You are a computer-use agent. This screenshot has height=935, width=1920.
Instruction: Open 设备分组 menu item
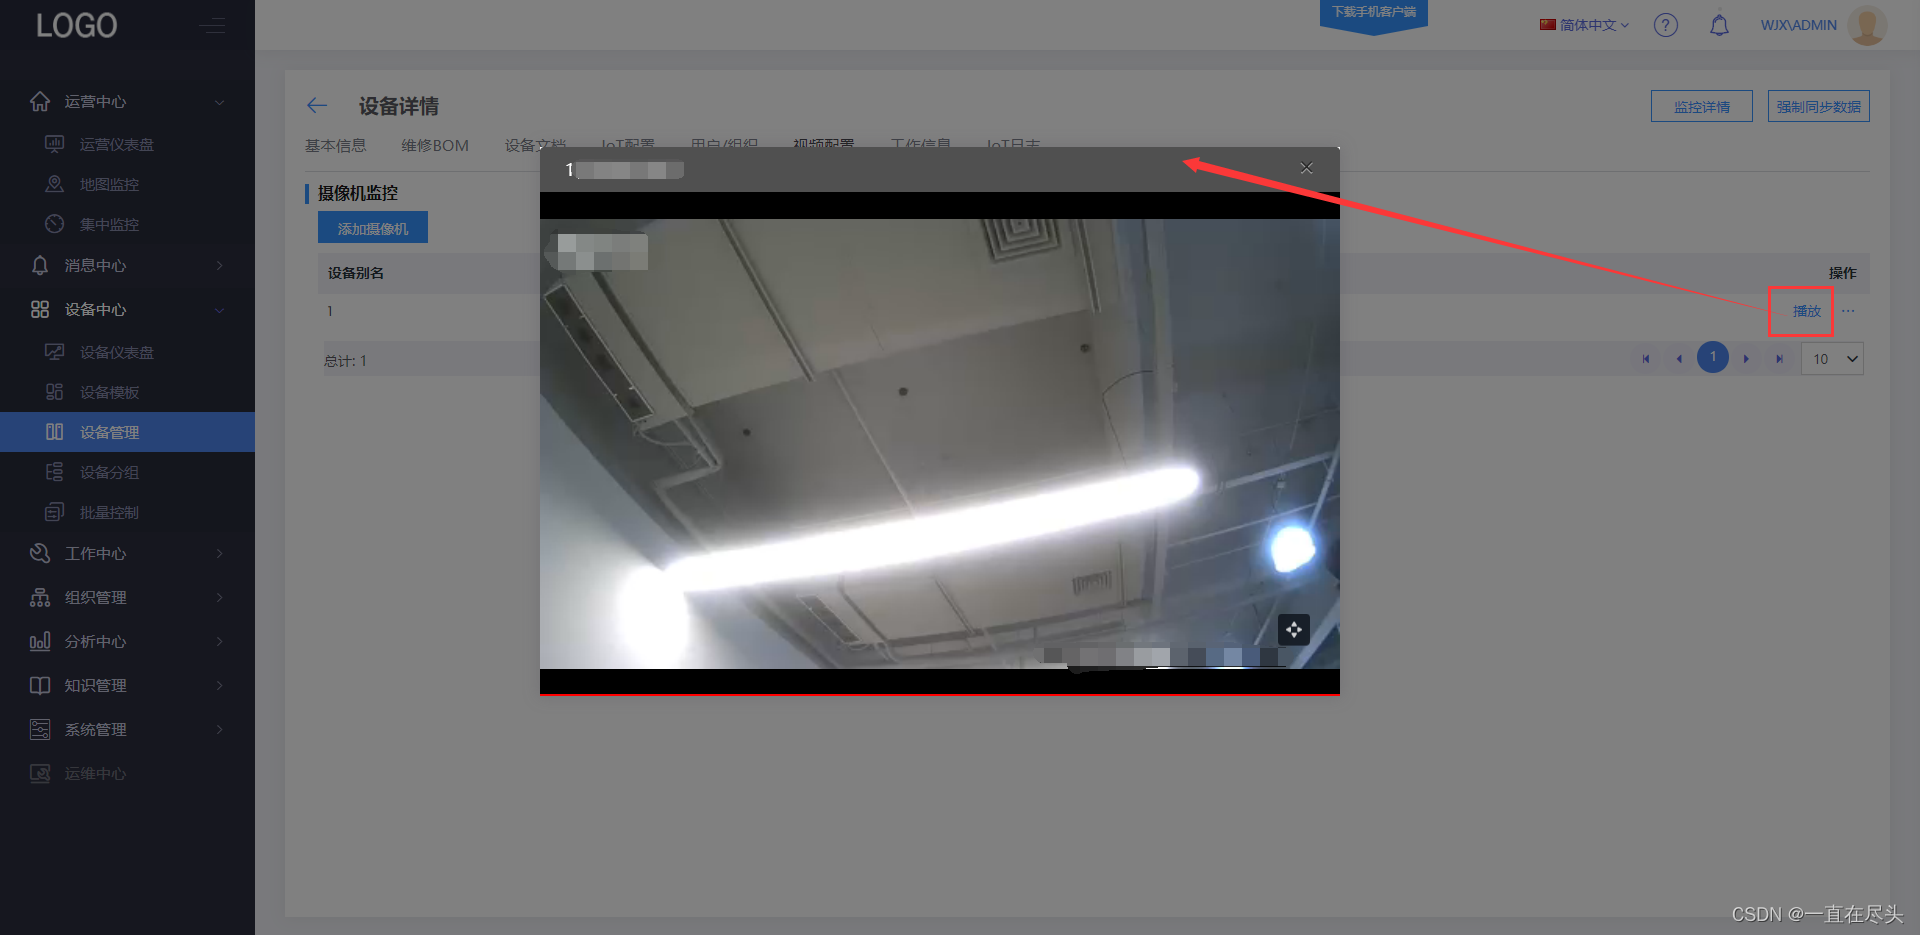click(109, 472)
